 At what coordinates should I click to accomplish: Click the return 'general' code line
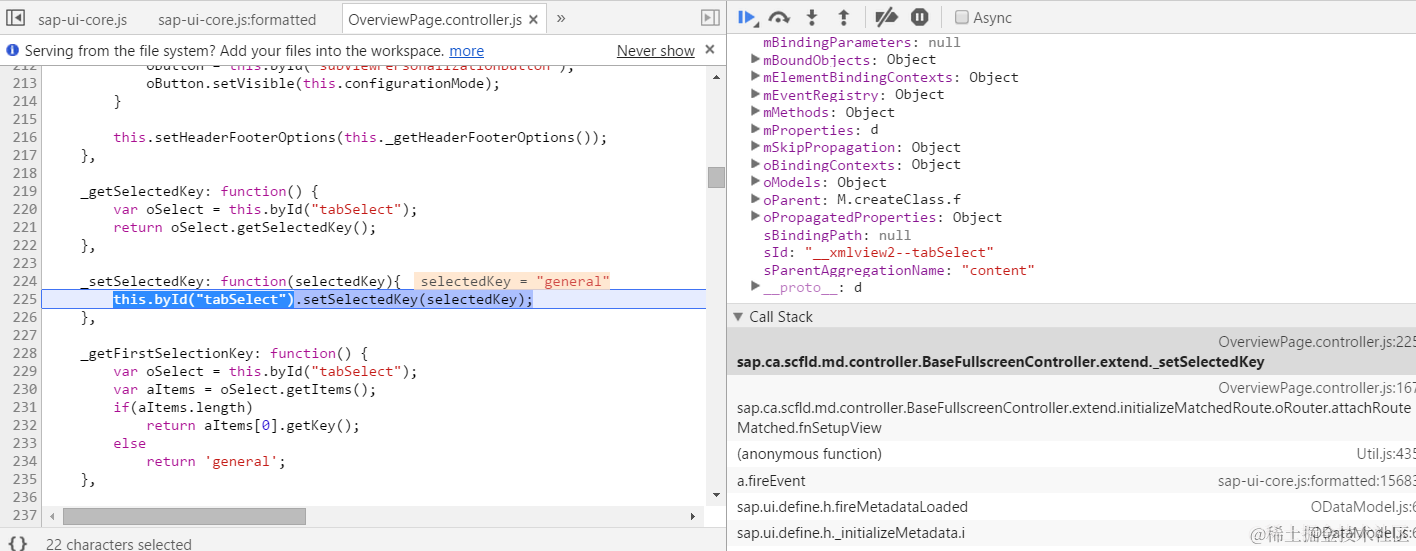point(216,461)
